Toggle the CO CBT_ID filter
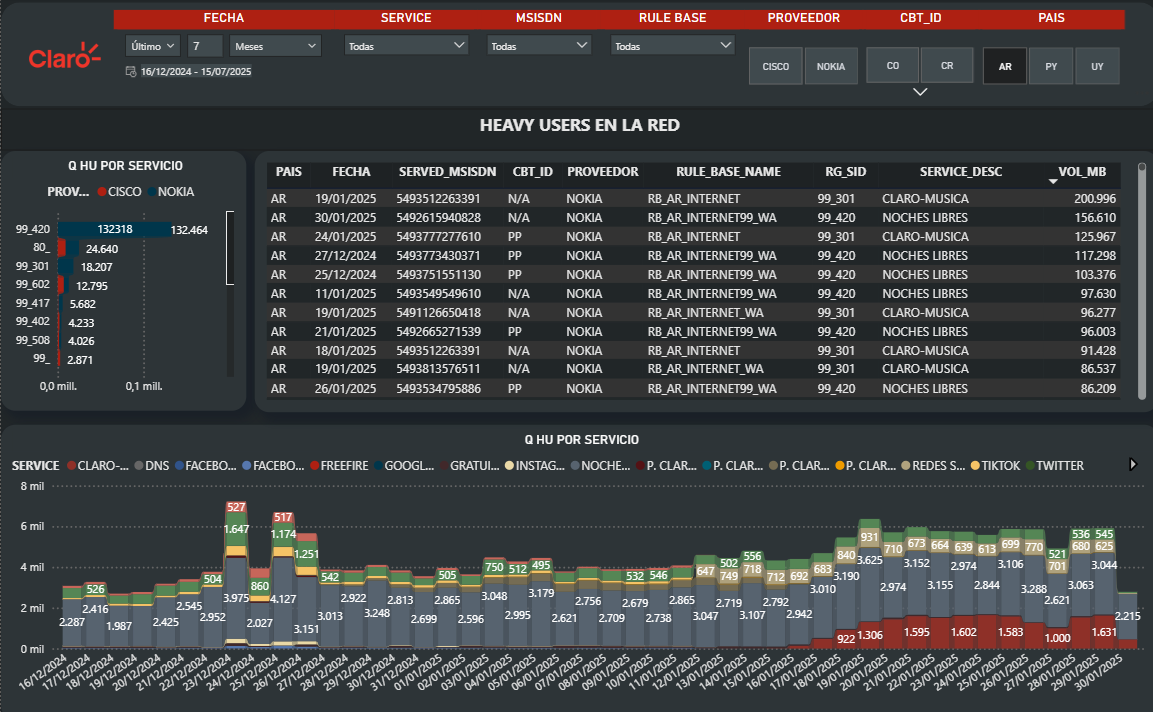 (x=893, y=65)
